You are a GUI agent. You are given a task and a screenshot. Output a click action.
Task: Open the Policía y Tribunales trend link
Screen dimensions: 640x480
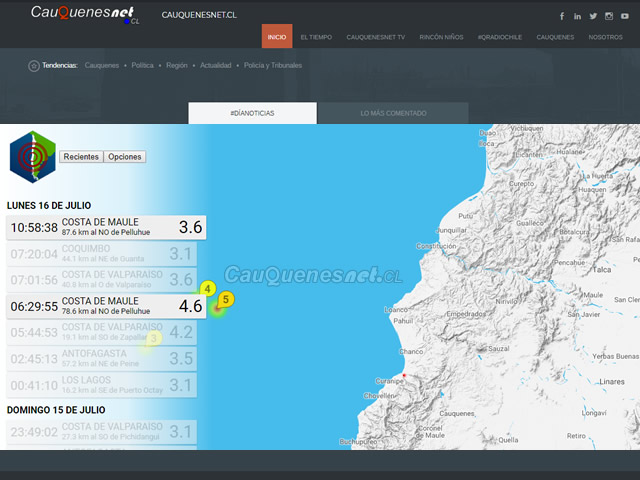(x=273, y=65)
